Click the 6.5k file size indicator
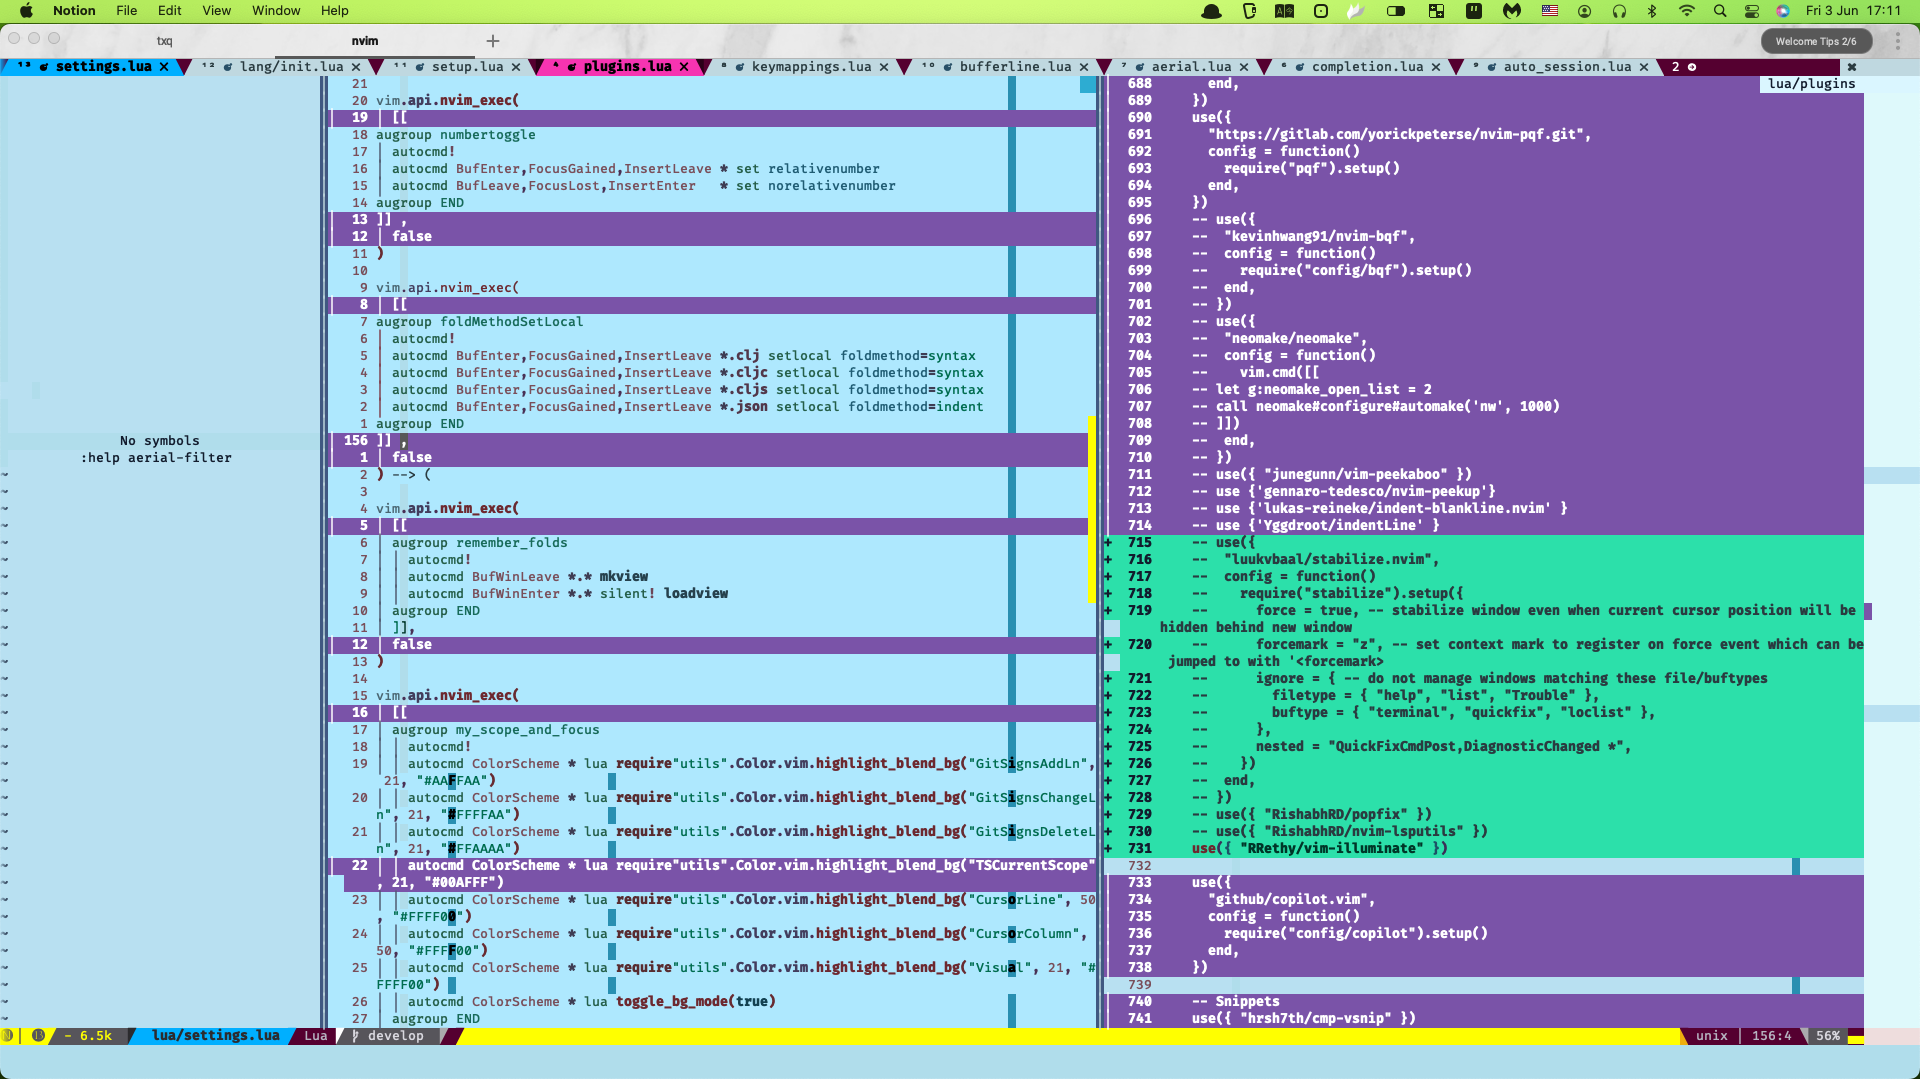The image size is (1920, 1079). coord(95,1036)
